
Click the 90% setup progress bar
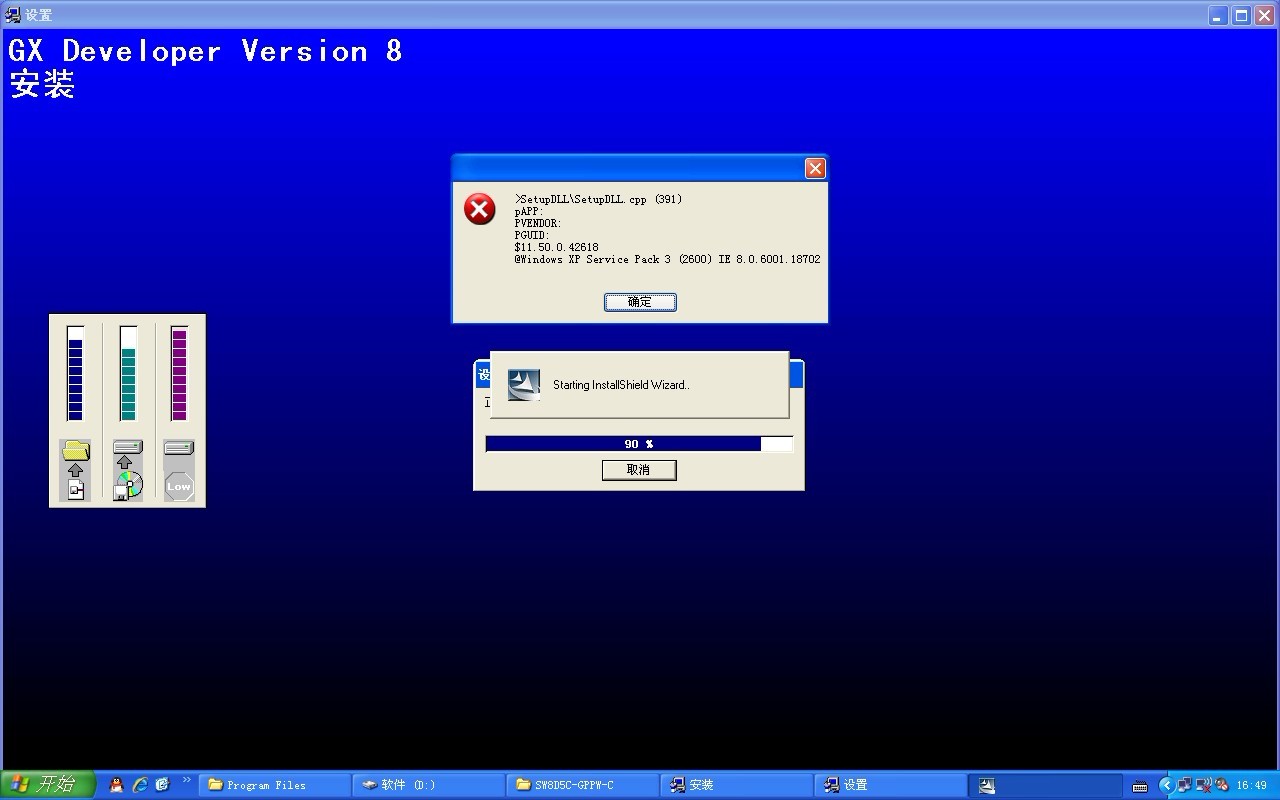pos(639,444)
